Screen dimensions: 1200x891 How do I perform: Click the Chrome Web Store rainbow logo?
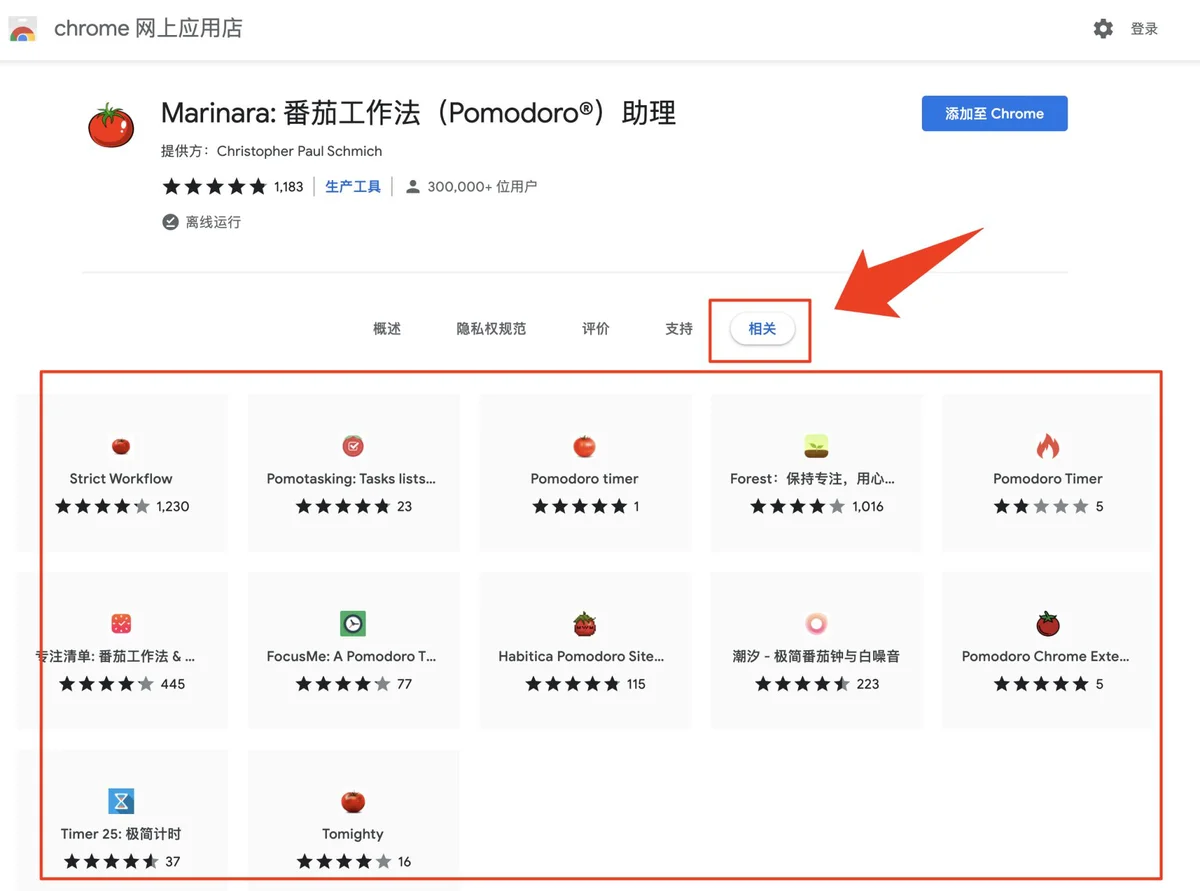tap(23, 29)
